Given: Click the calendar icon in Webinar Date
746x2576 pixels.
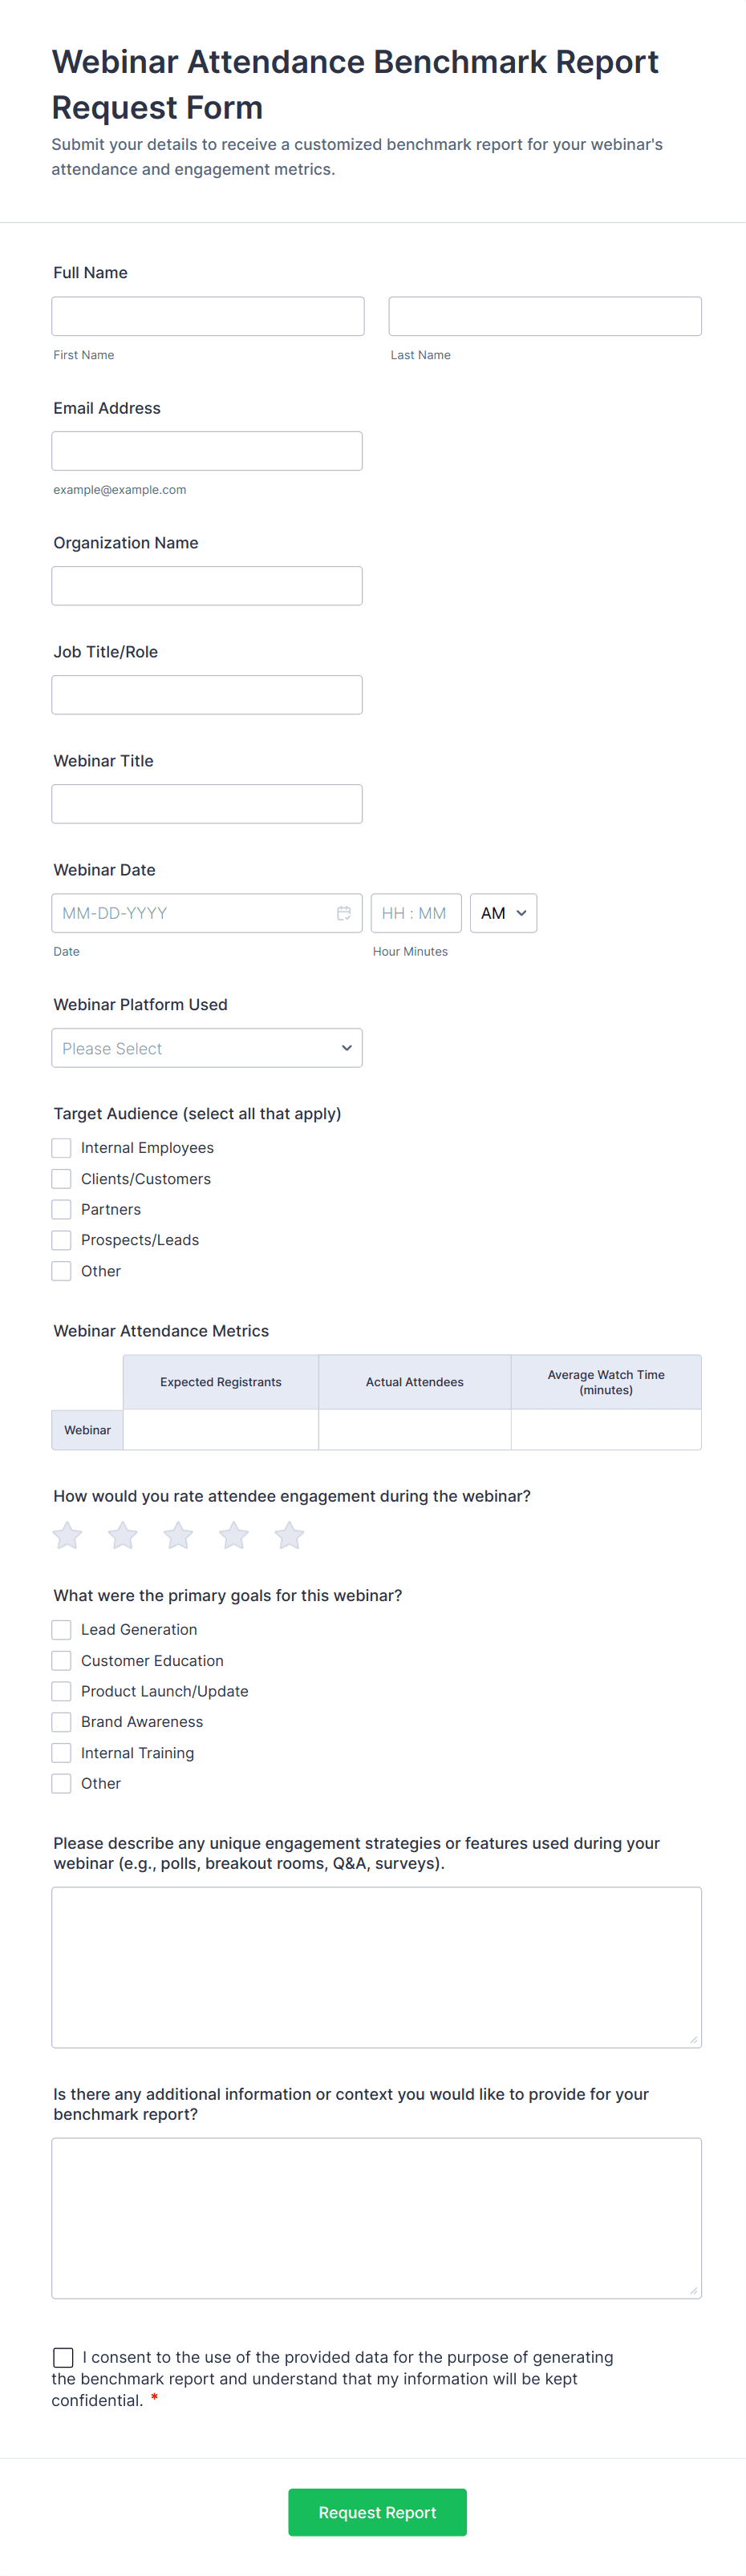Looking at the screenshot, I should pos(343,913).
